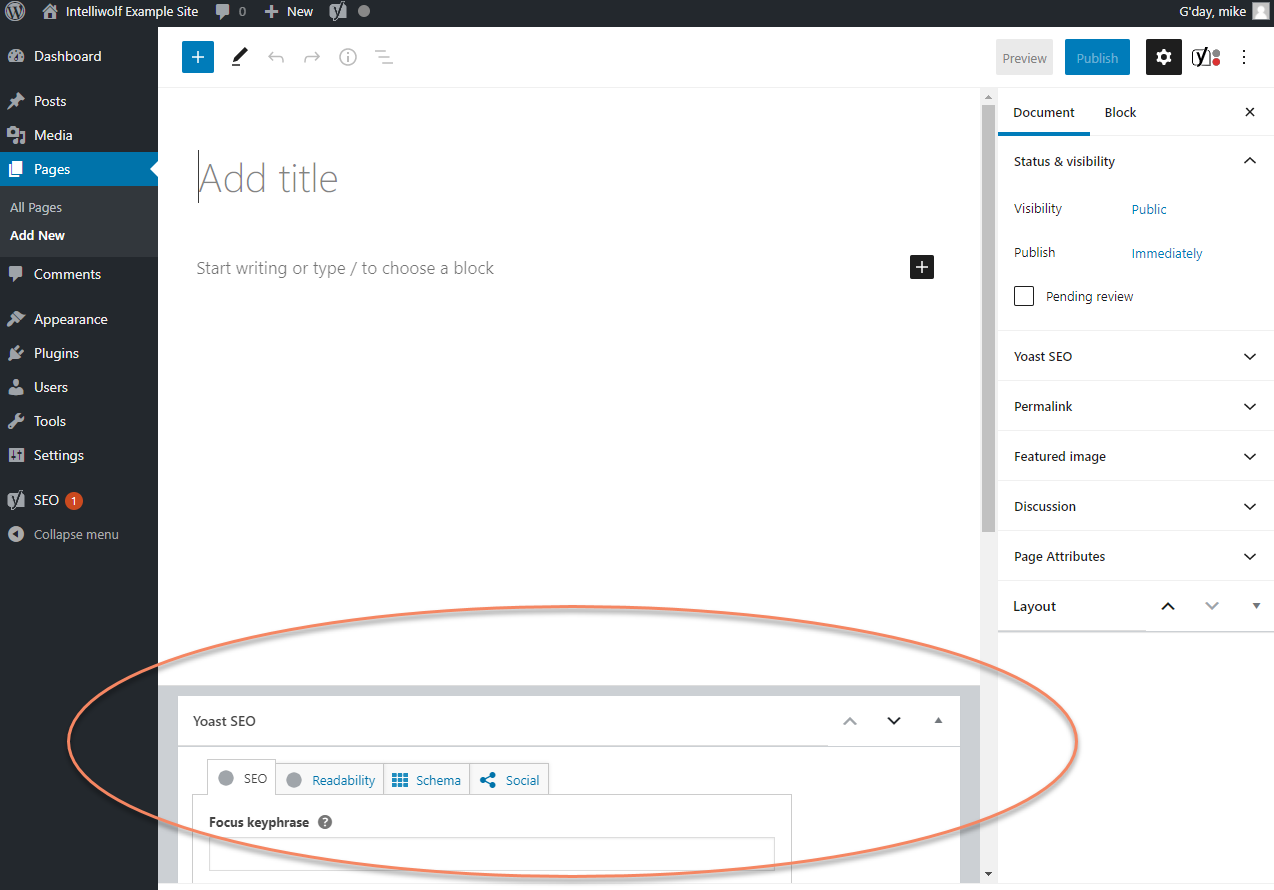The height and width of the screenshot is (890, 1274).
Task: Click the Redo arrow
Action: 311,57
